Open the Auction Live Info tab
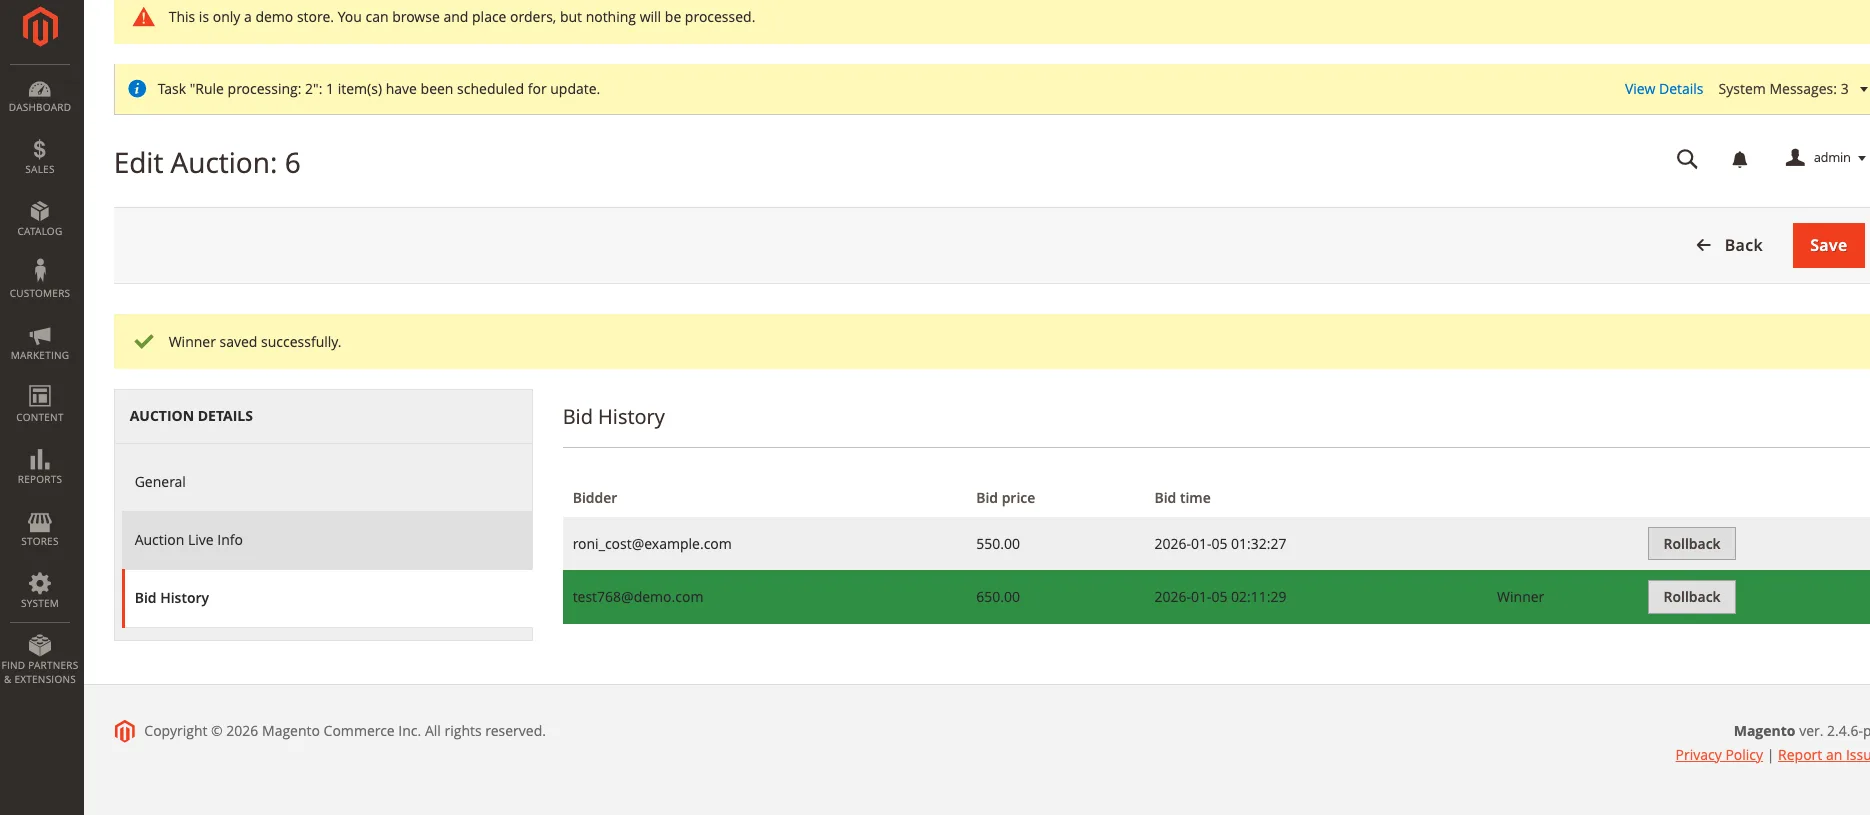 click(x=327, y=540)
